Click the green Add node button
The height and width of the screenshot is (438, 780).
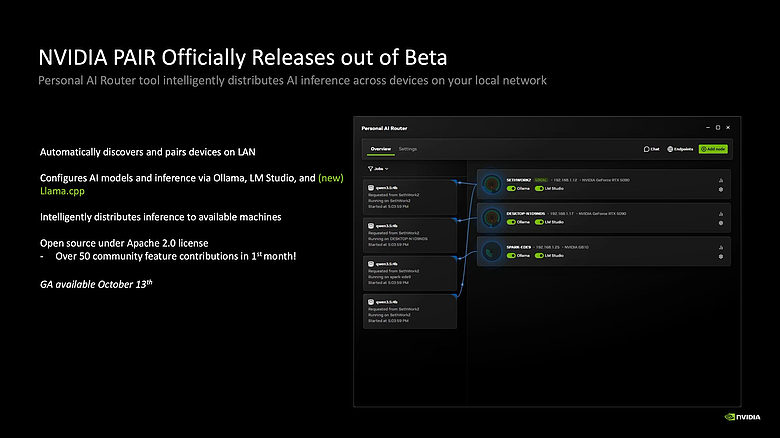pos(713,149)
